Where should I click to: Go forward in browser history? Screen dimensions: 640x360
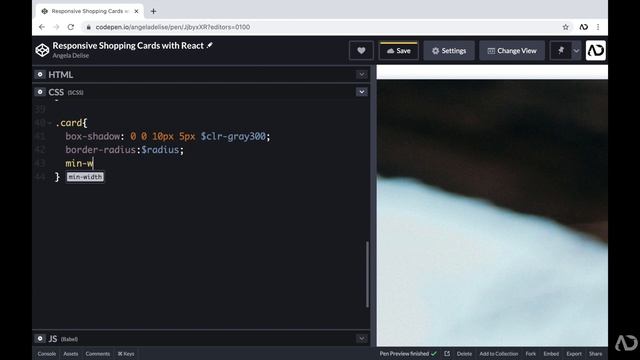pyautogui.click(x=56, y=27)
